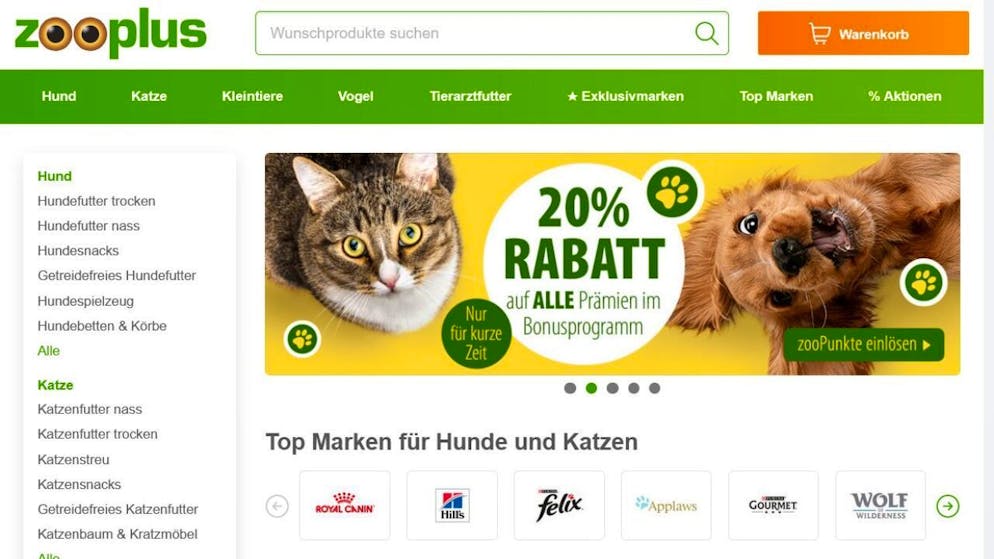Select the Royal Canin brand logo
The width and height of the screenshot is (994, 559).
pyautogui.click(x=345, y=506)
